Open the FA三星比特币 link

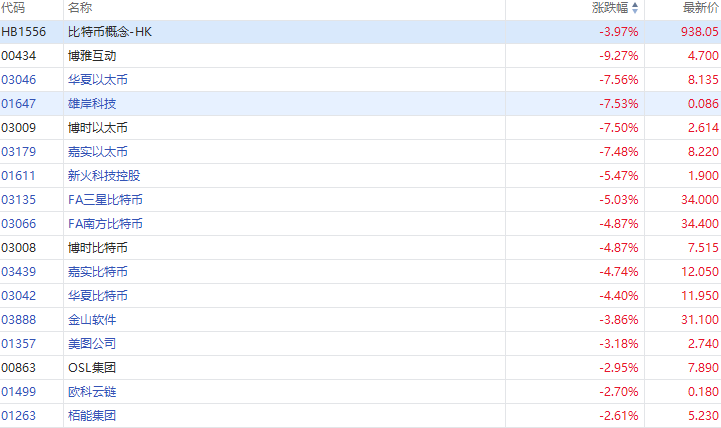[105, 200]
